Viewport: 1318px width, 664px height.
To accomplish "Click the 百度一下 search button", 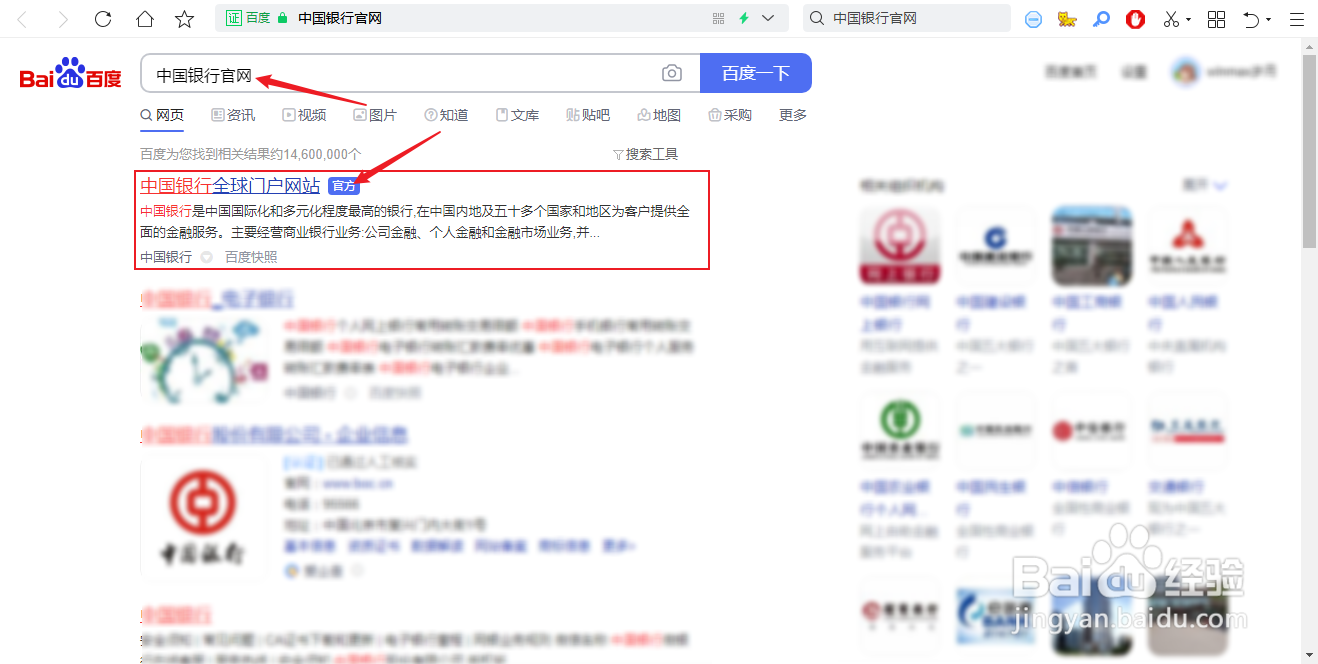I will click(x=755, y=72).
